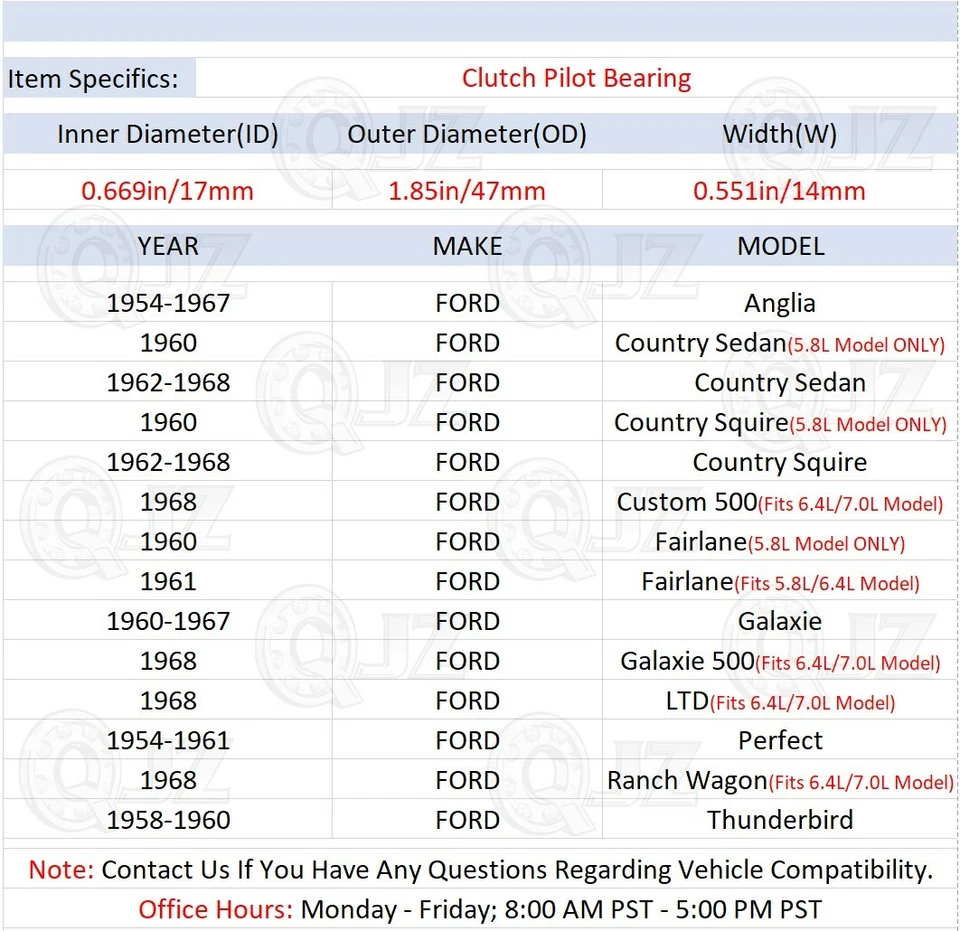The image size is (960, 931).
Task: Click the 'Clutch Pilot Bearing' title text
Action: [x=576, y=78]
